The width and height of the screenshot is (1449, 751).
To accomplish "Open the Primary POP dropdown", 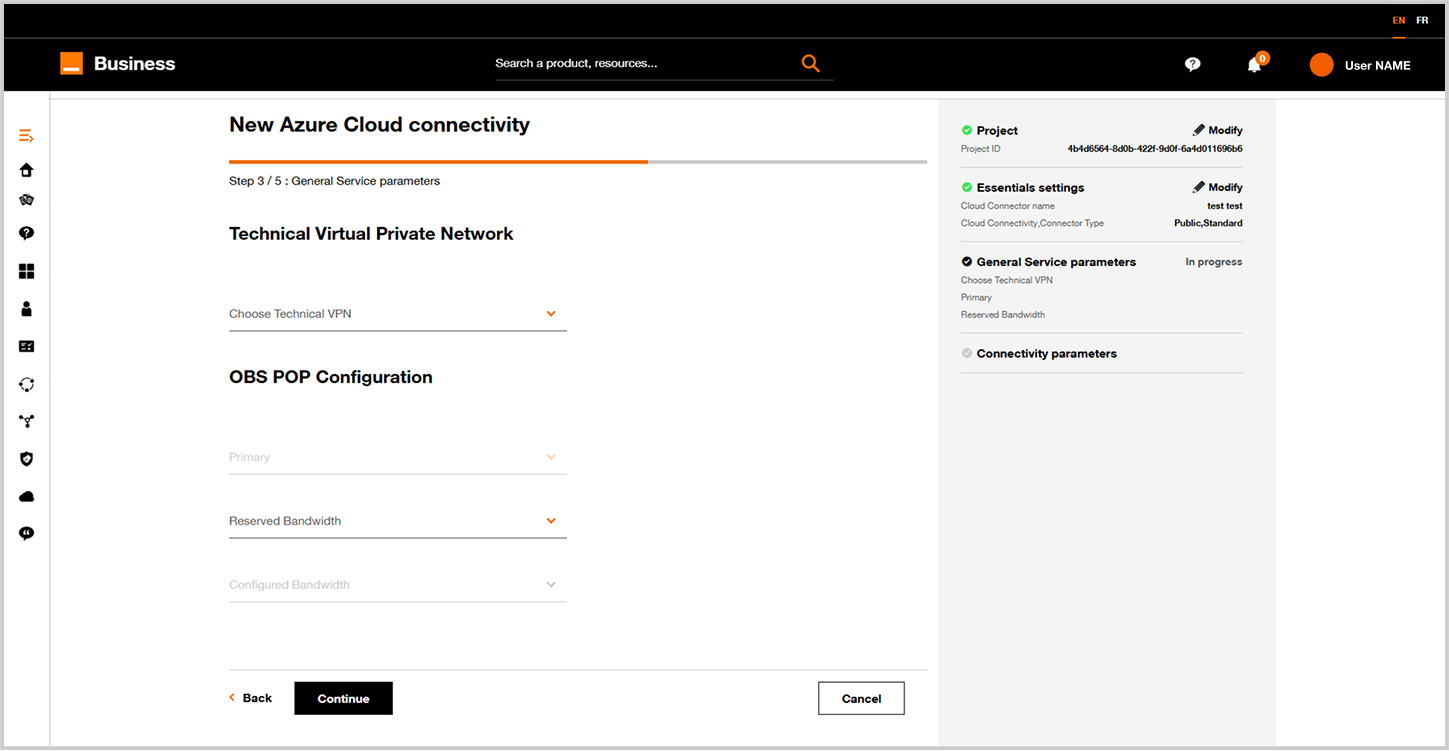I will point(398,457).
